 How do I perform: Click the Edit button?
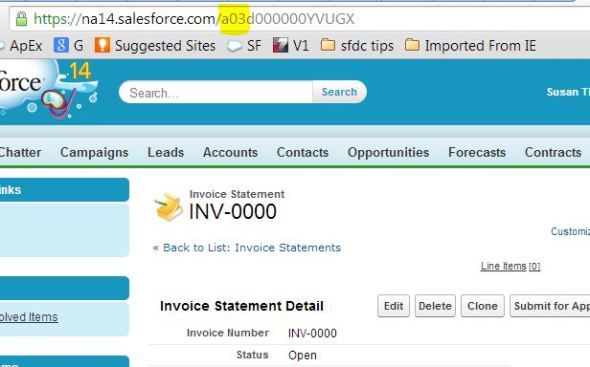pos(393,306)
